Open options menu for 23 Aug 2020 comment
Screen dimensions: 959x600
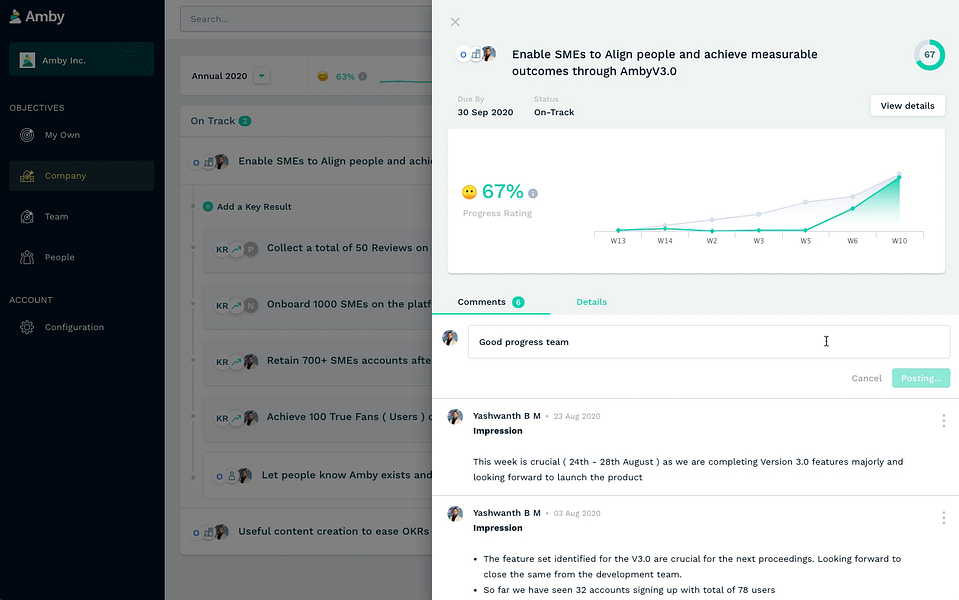coord(943,421)
